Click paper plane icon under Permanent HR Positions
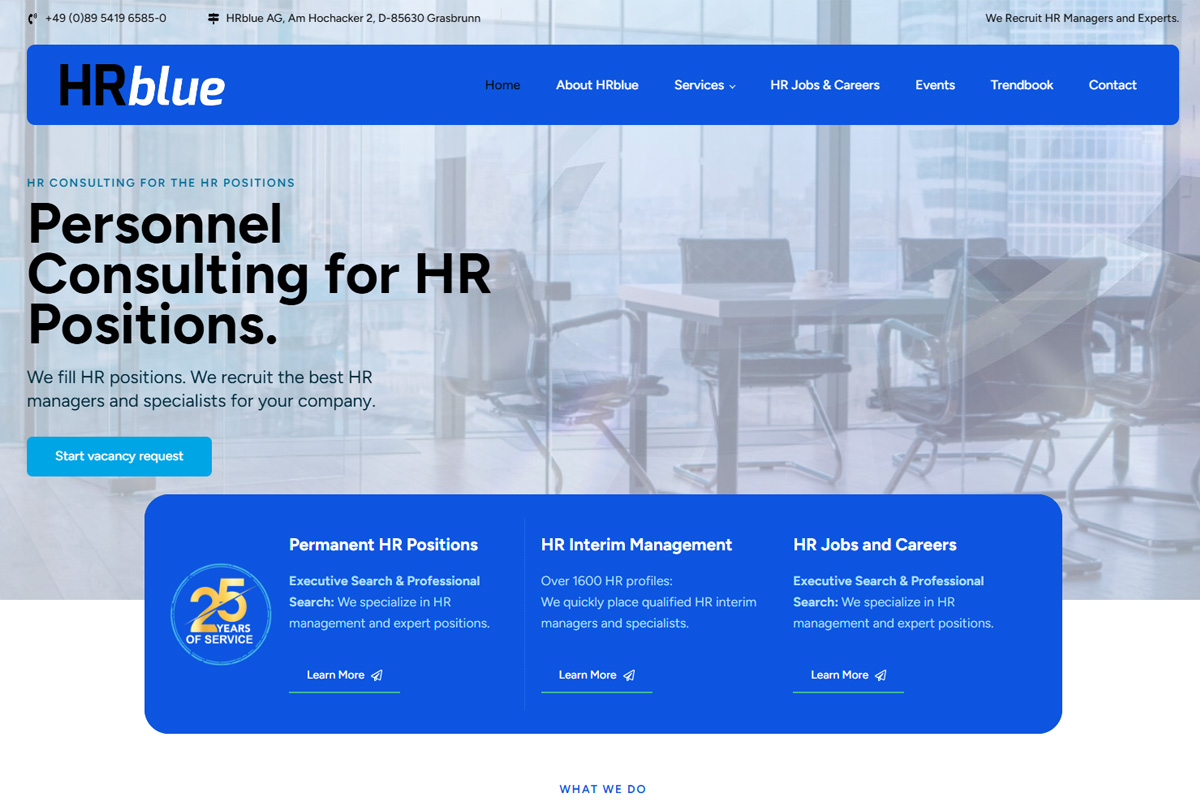Screen dimensions: 1200x800 (x=377, y=675)
